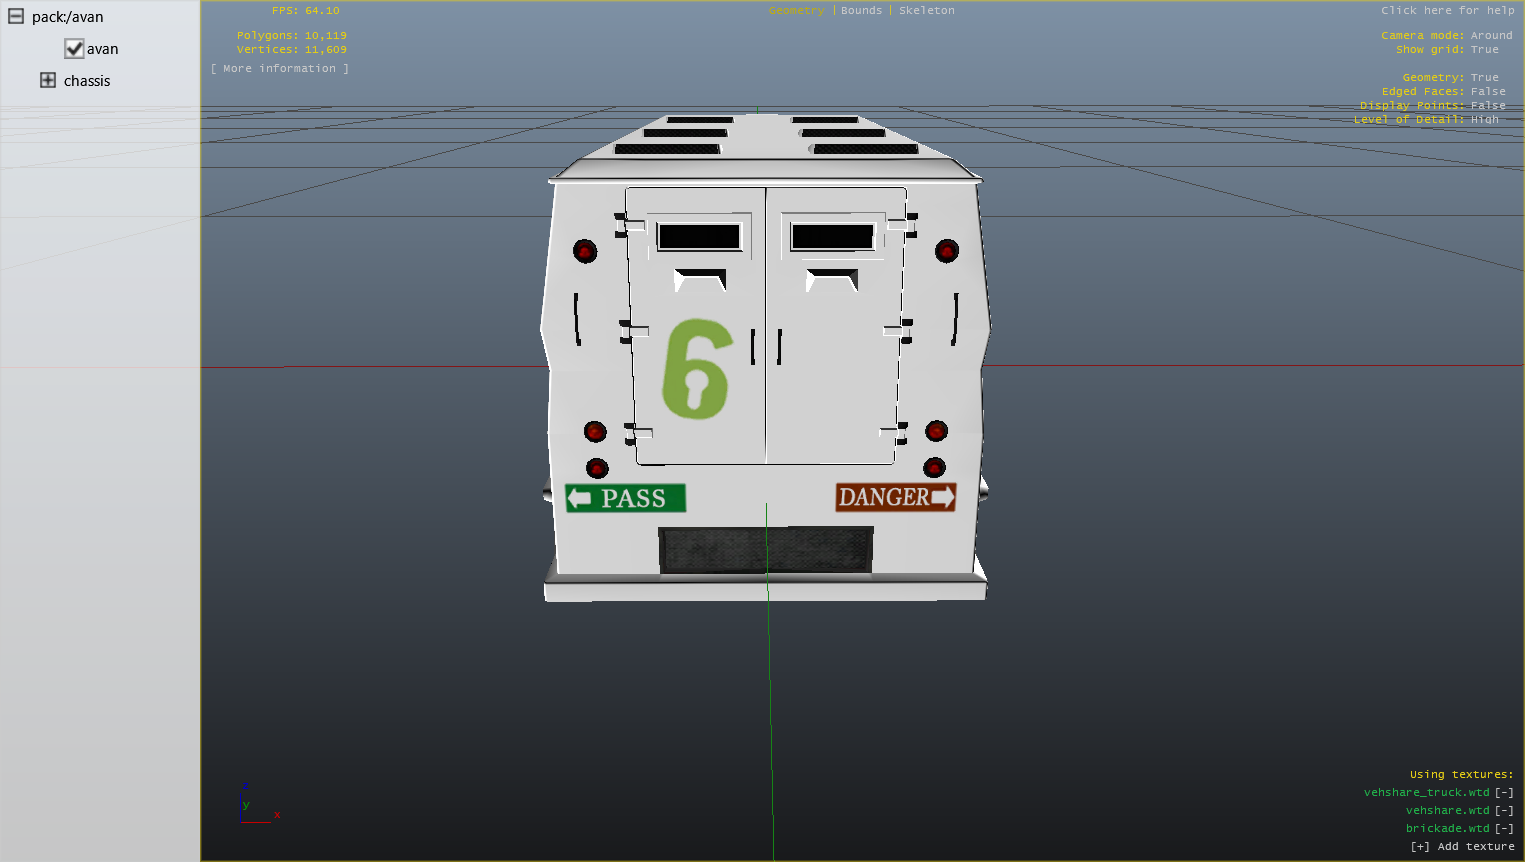The image size is (1525, 862).
Task: Switch to the Skeleton view tab
Action: 926,11
